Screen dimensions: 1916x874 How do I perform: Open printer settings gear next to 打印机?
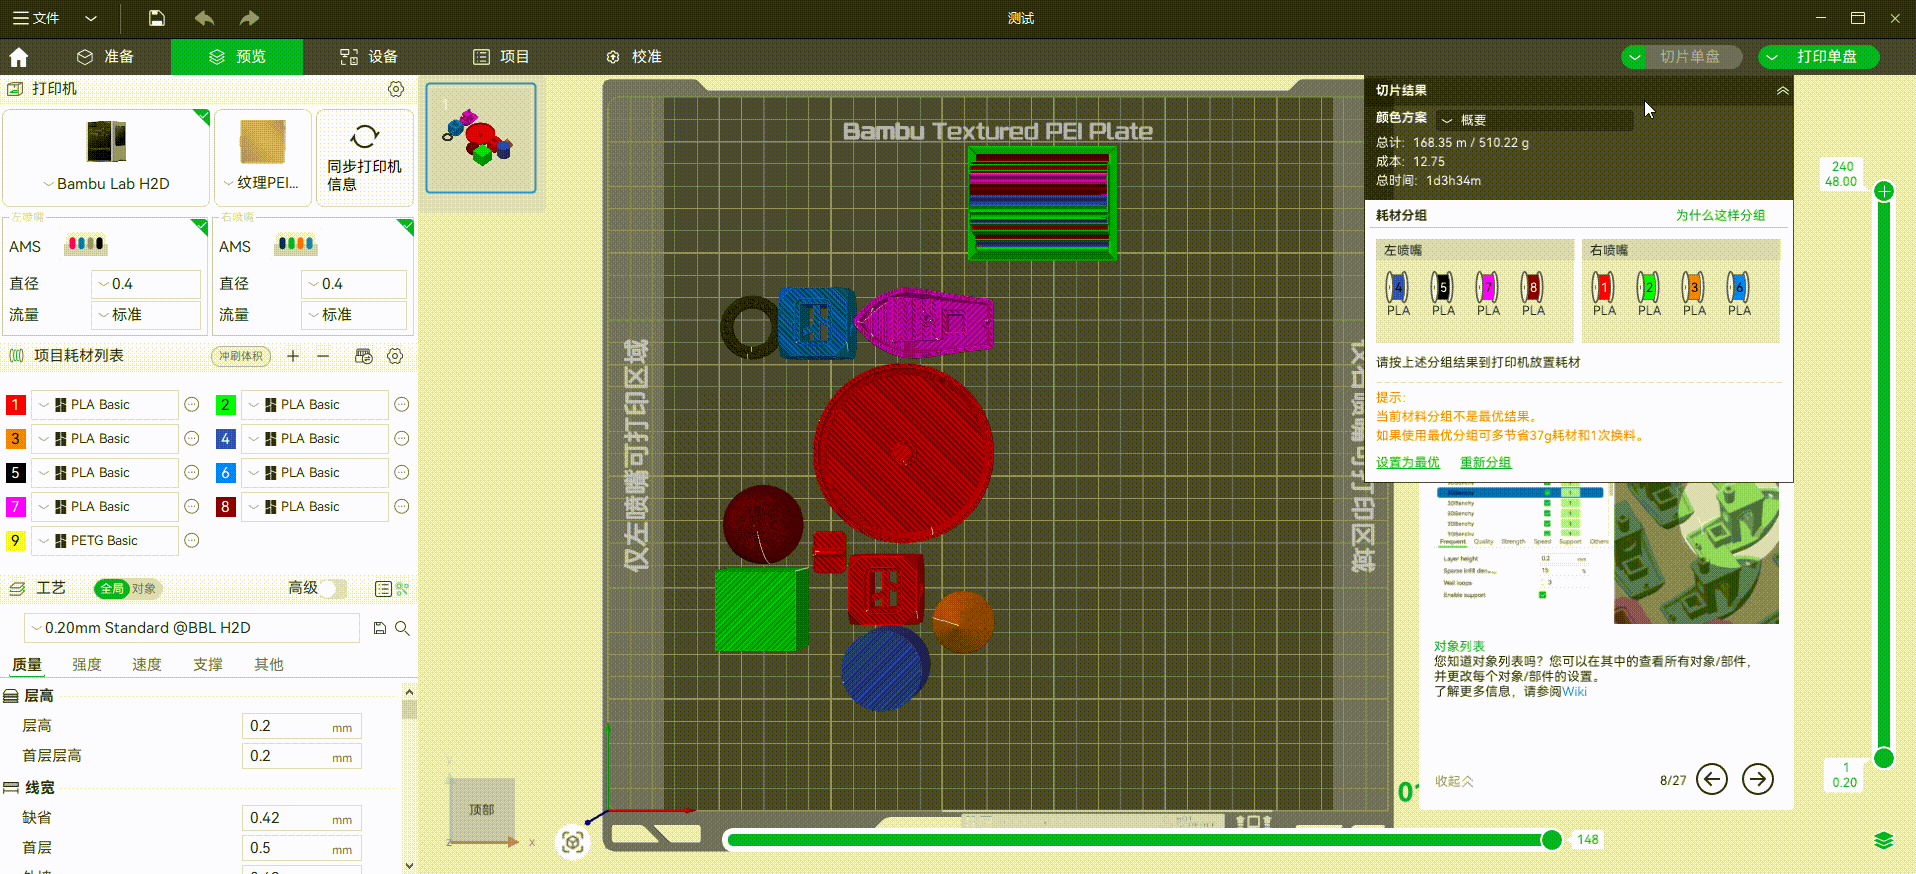(396, 89)
